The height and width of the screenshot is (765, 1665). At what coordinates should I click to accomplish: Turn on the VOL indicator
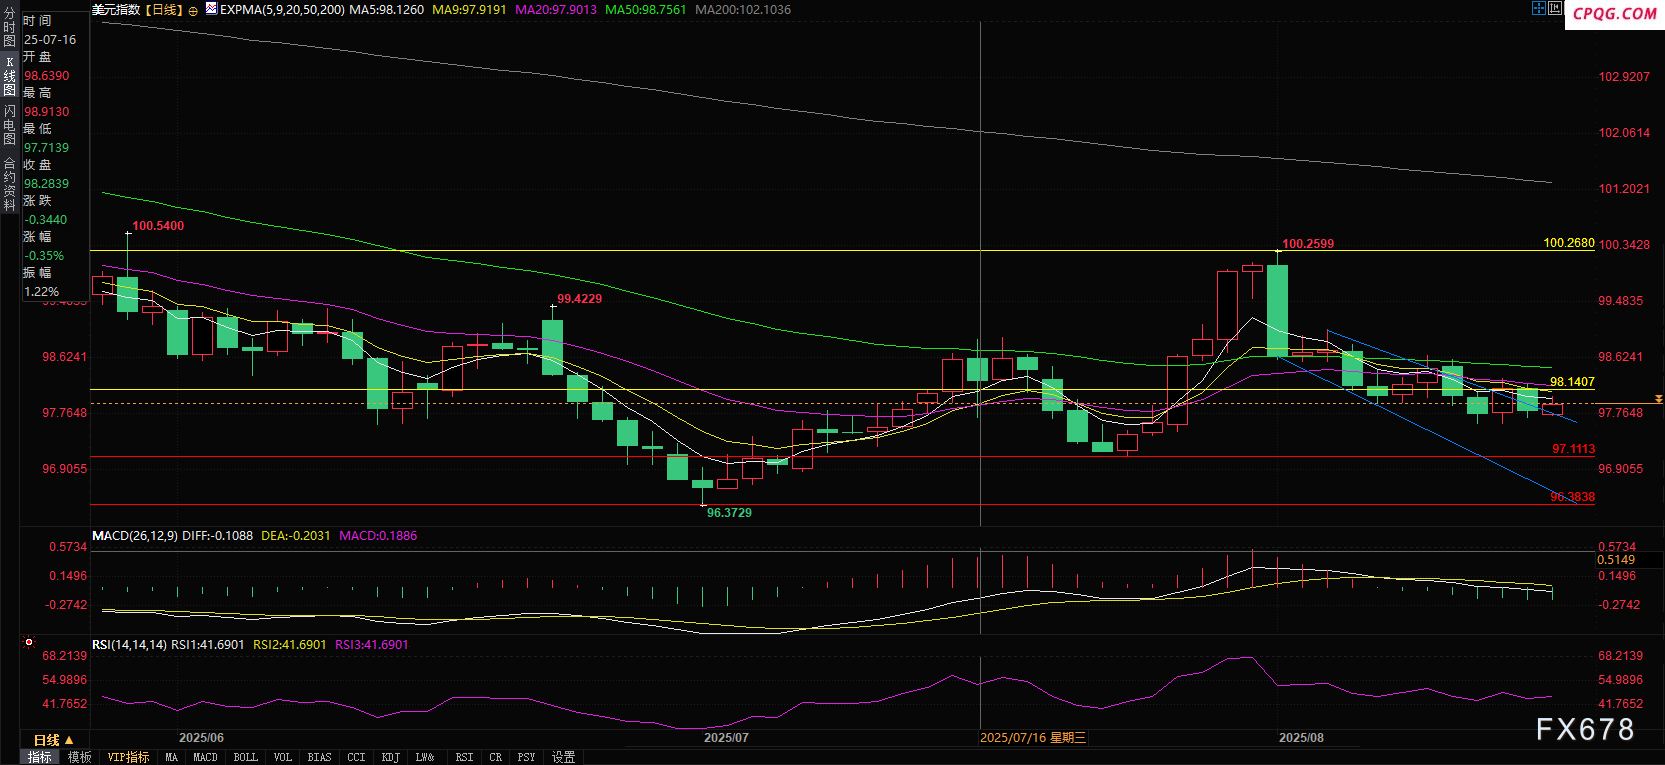[x=283, y=757]
